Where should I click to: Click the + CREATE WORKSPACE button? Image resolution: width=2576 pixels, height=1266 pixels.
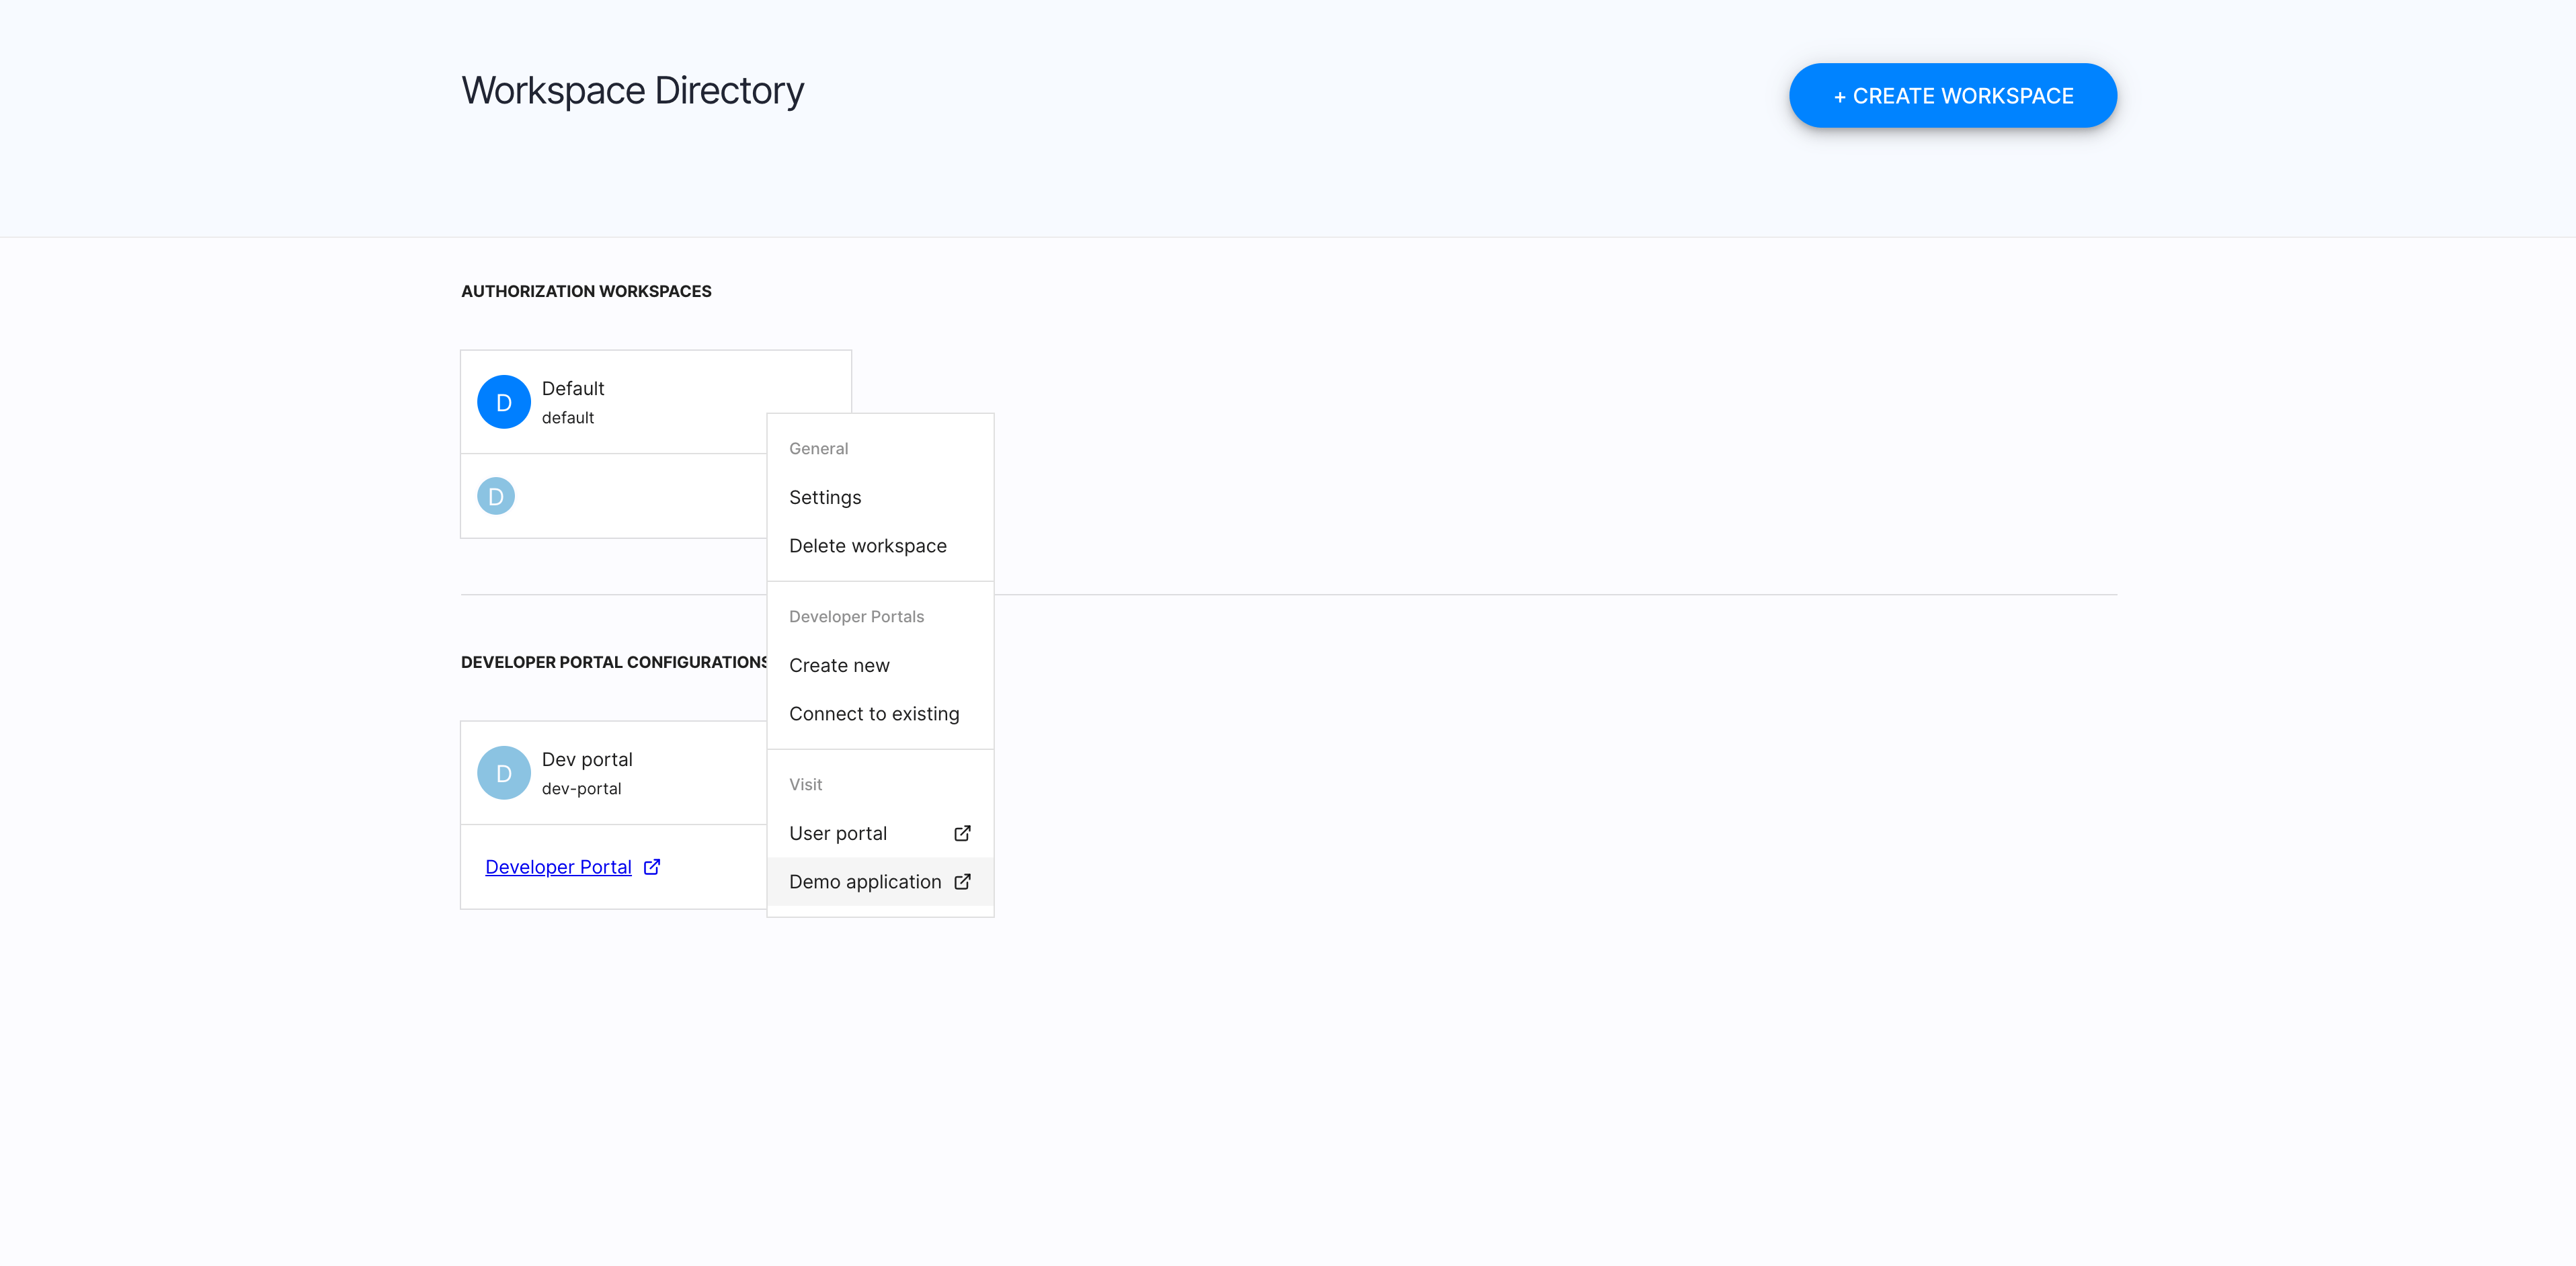click(x=1951, y=95)
